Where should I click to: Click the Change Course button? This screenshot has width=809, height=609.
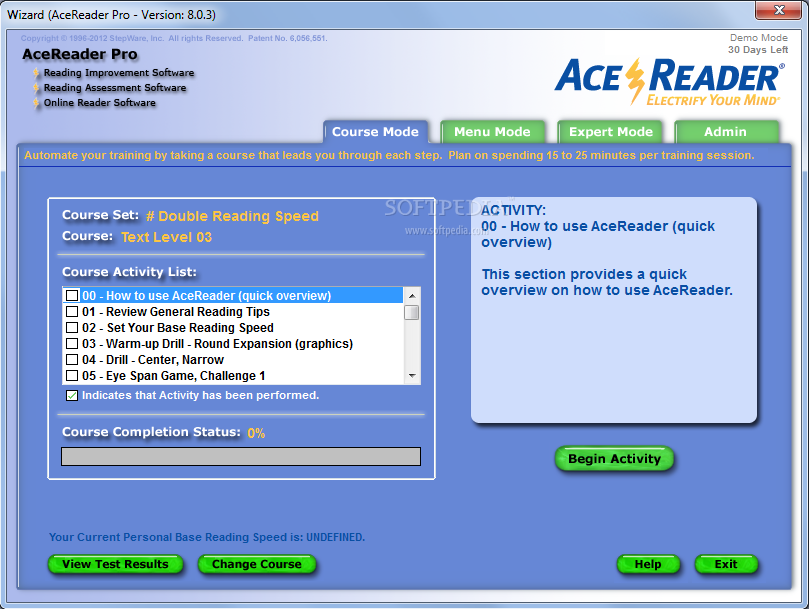(x=257, y=564)
